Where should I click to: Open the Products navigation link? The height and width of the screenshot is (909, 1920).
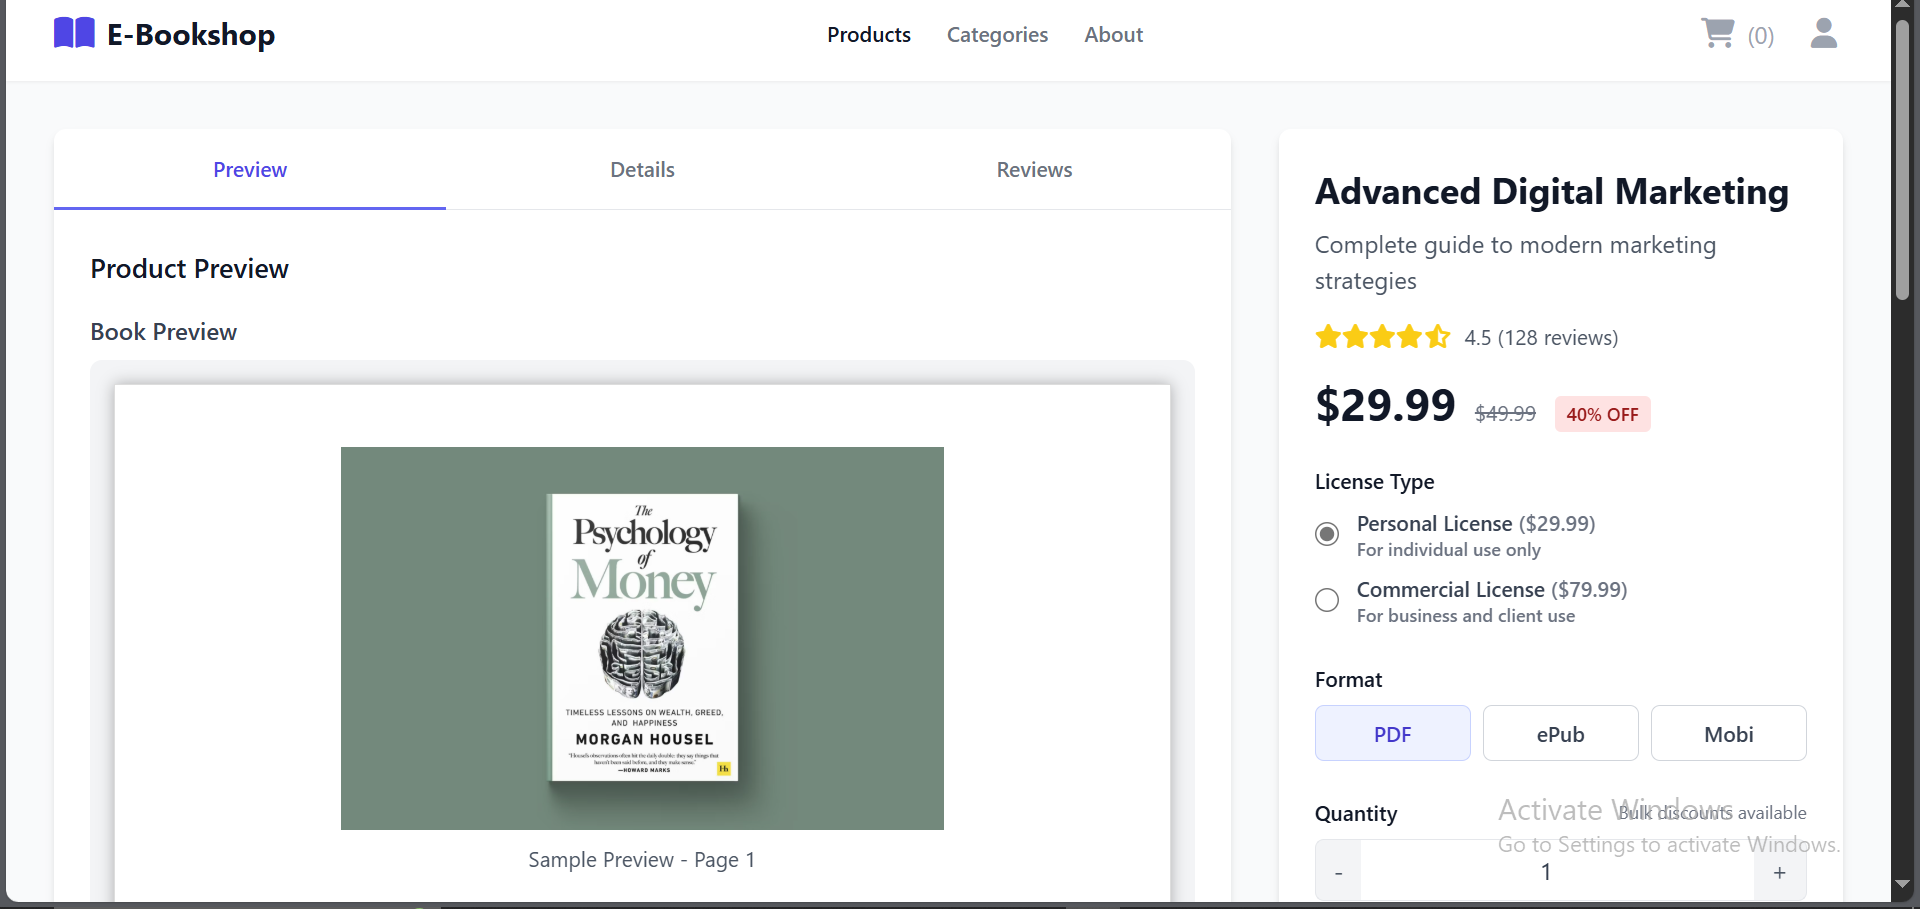(x=868, y=35)
